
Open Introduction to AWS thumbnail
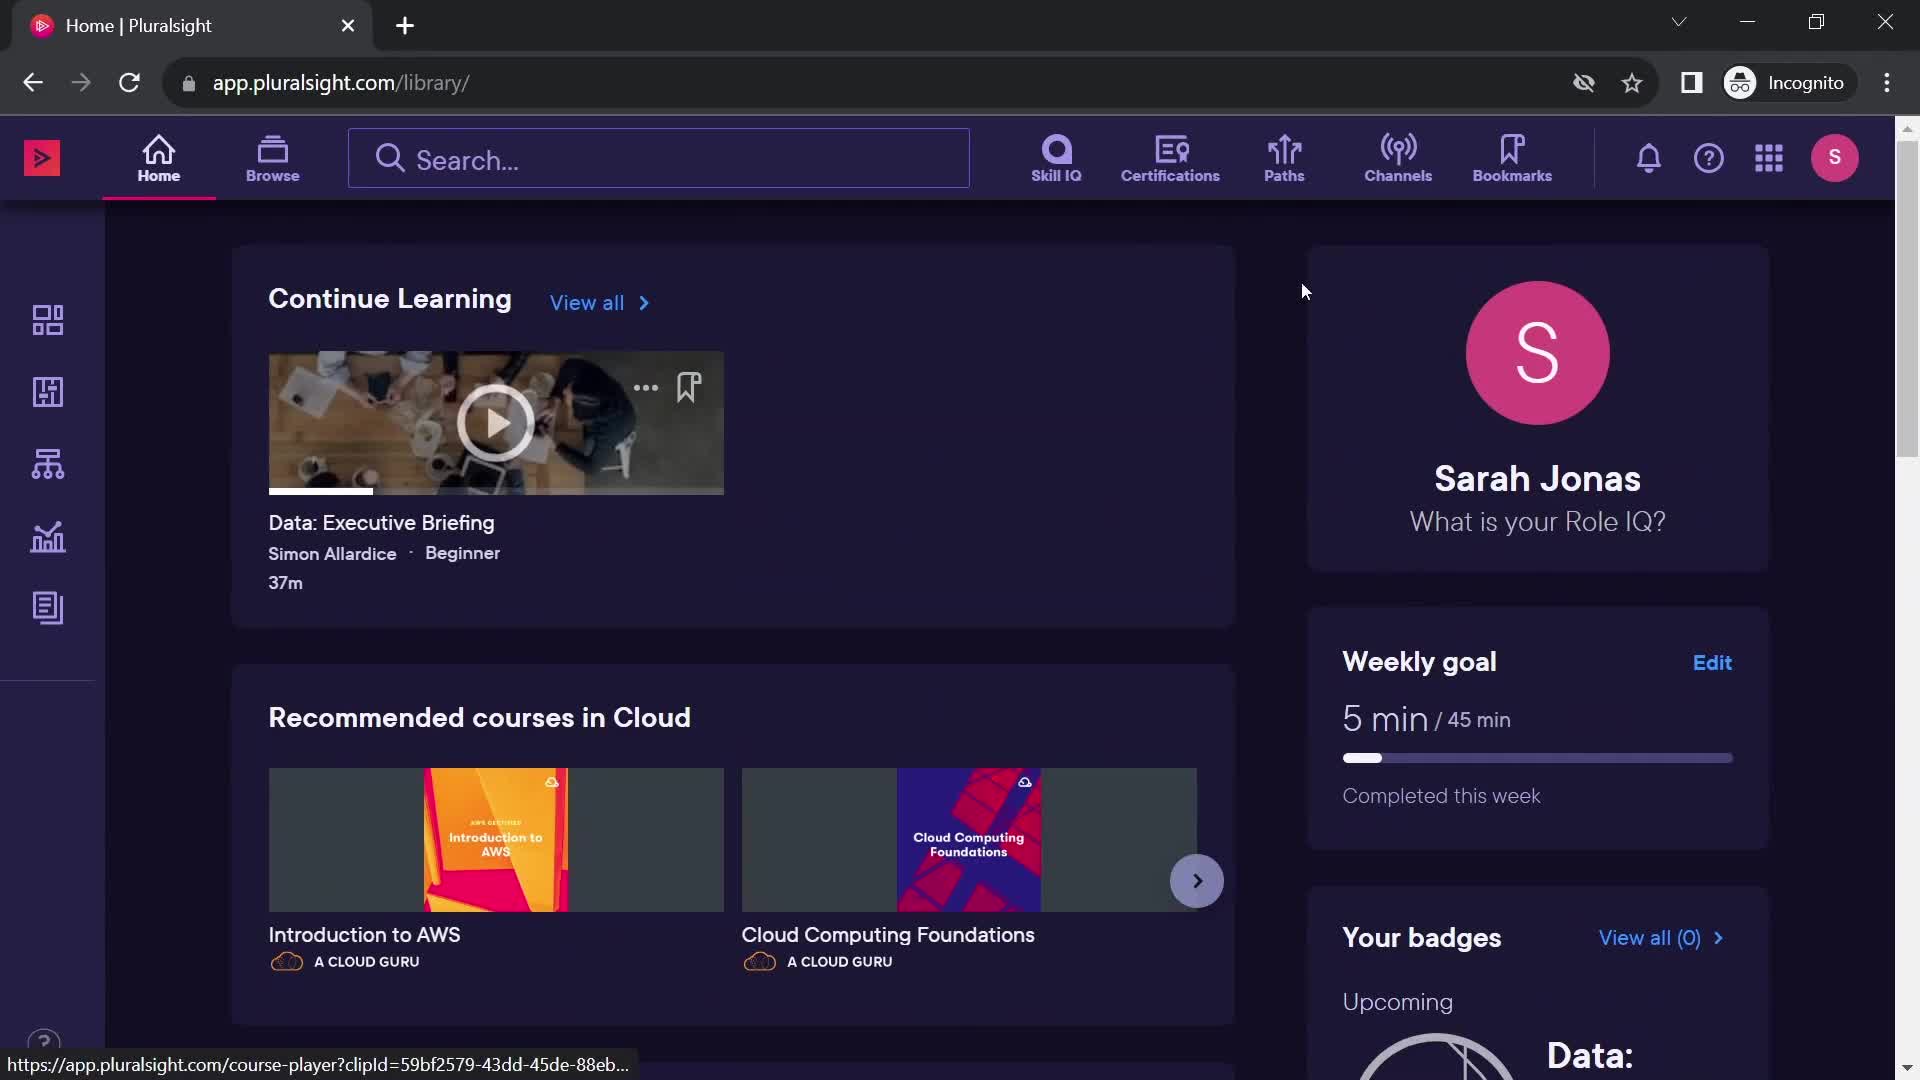click(496, 840)
